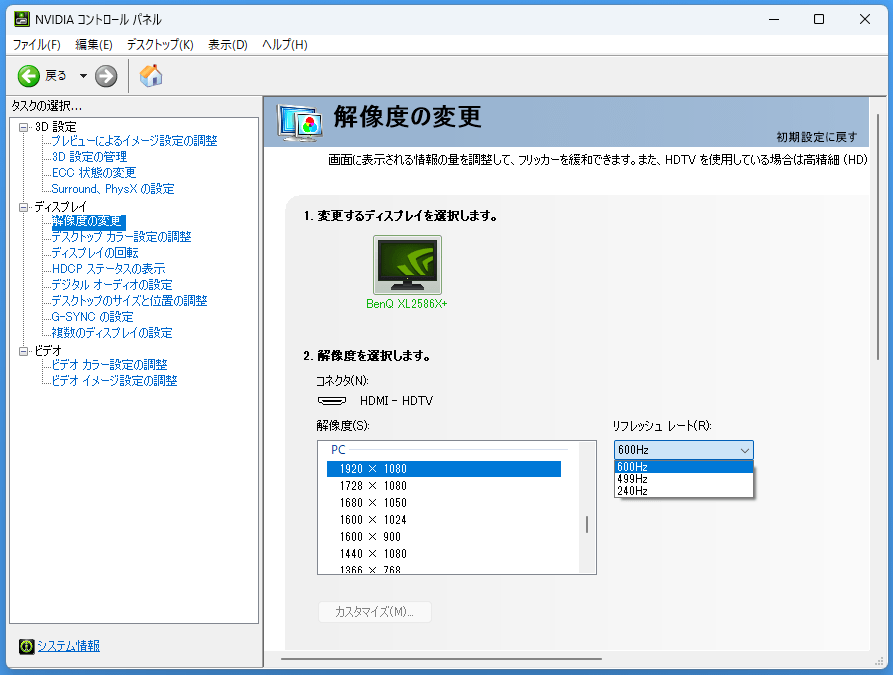The width and height of the screenshot is (893, 675).
Task: Click the right pane vertical scrollbar
Action: (x=878, y=236)
